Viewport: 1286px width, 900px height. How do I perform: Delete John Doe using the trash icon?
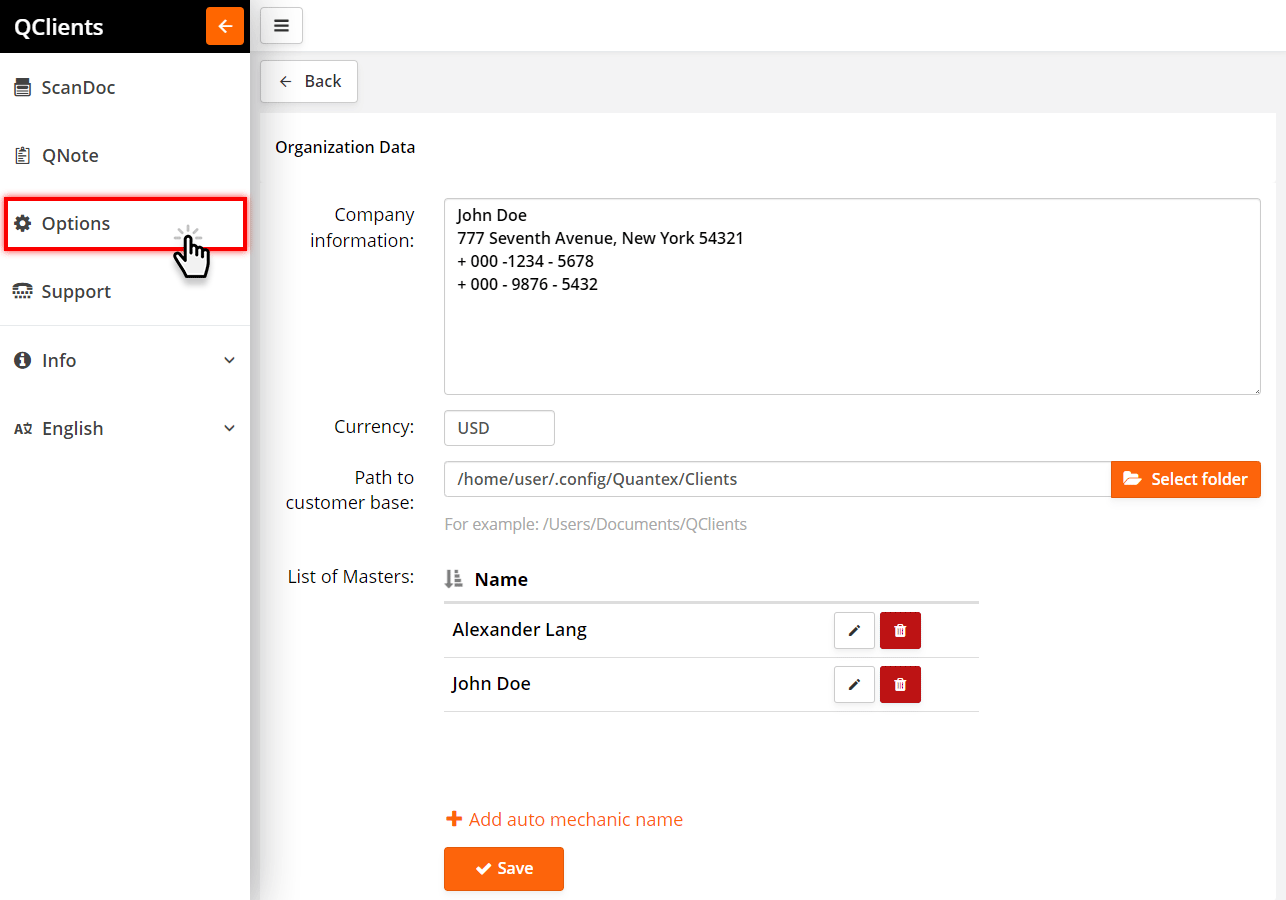click(x=900, y=684)
